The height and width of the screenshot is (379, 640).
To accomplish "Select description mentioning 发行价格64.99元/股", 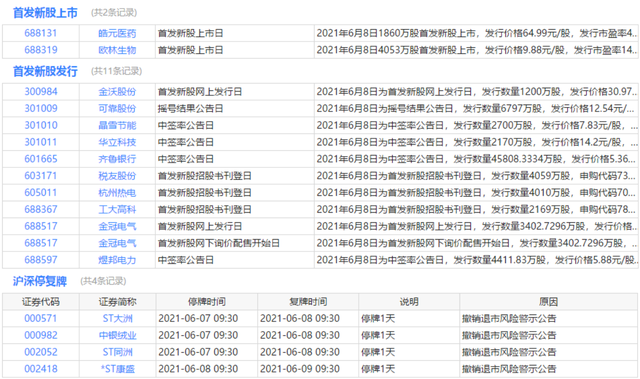I will (x=476, y=33).
